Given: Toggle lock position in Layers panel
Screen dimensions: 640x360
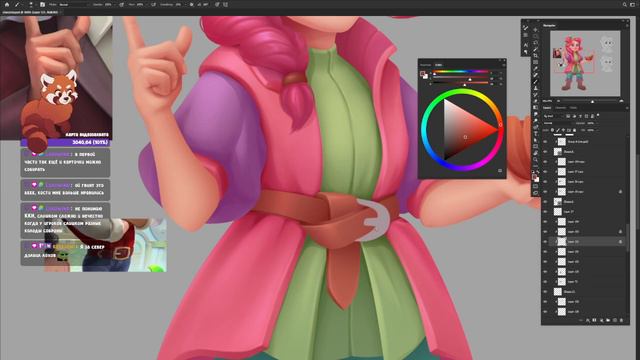Looking at the screenshot, I should tap(563, 130).
